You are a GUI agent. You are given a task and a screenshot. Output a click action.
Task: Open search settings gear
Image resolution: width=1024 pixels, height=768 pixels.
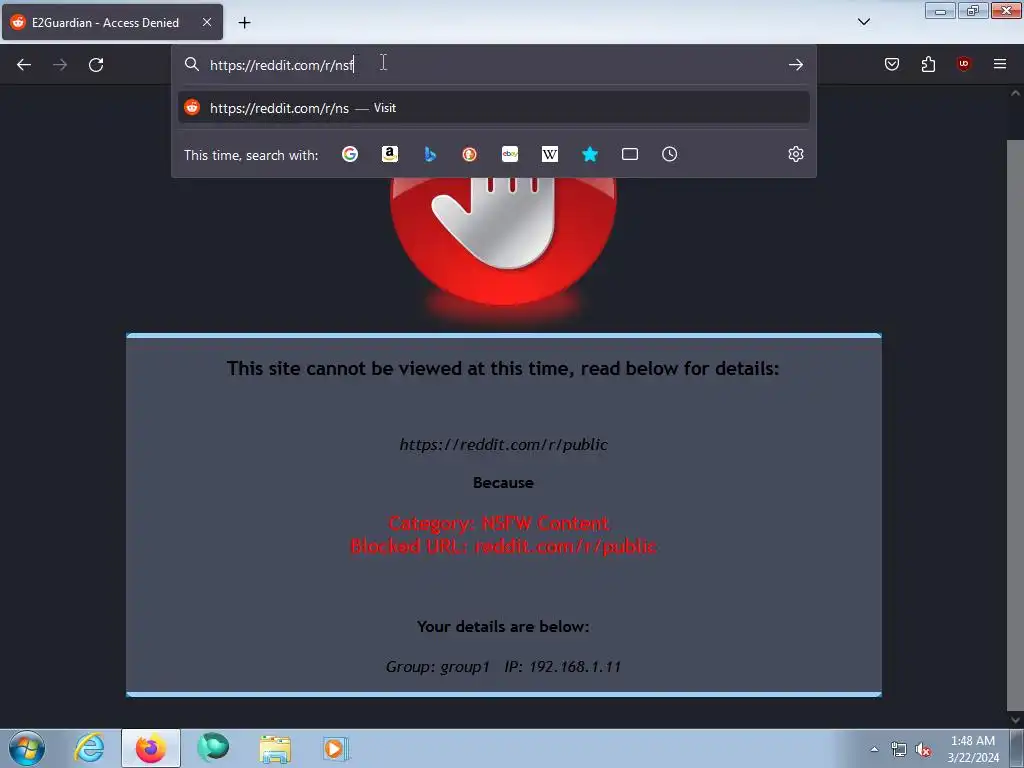click(795, 154)
